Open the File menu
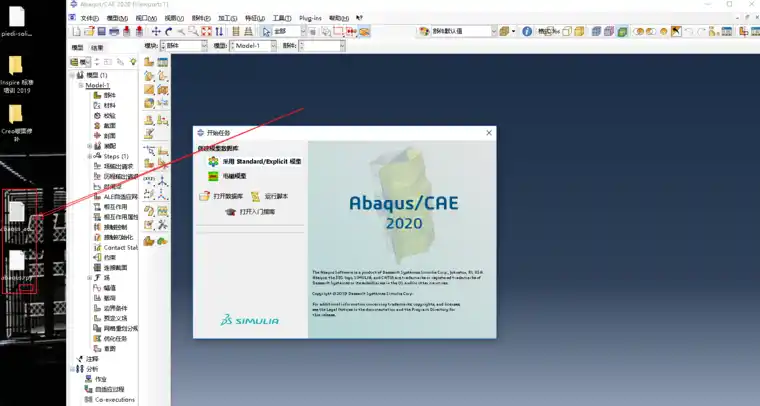 click(89, 18)
